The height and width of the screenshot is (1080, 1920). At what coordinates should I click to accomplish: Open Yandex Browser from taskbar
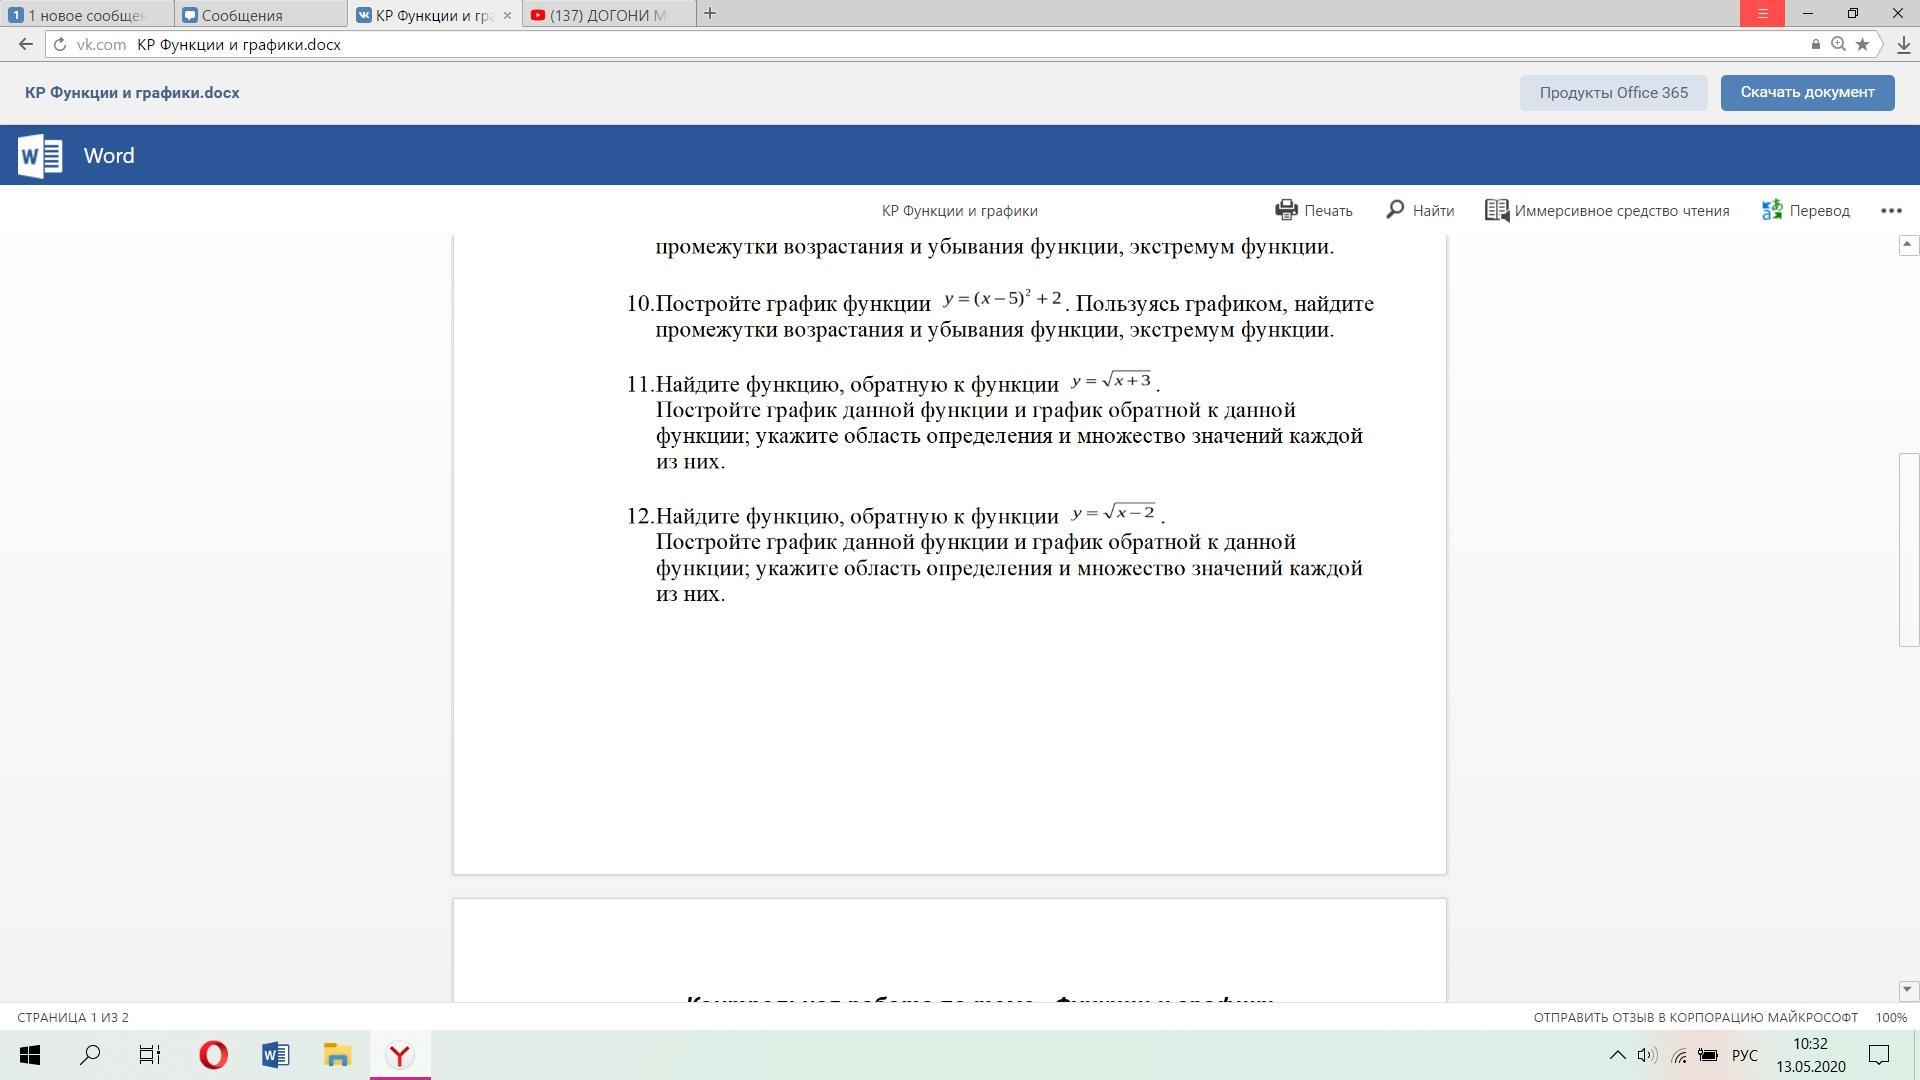coord(400,1055)
